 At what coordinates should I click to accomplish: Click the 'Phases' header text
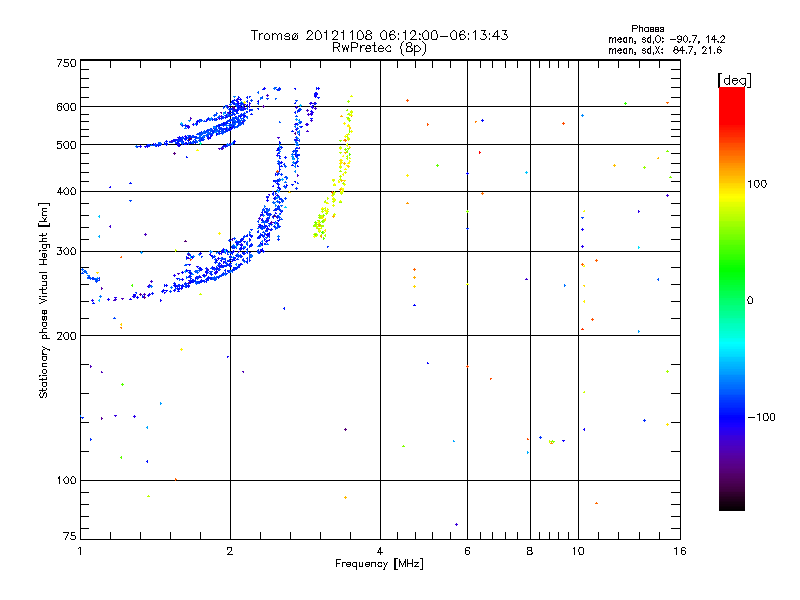click(x=647, y=29)
